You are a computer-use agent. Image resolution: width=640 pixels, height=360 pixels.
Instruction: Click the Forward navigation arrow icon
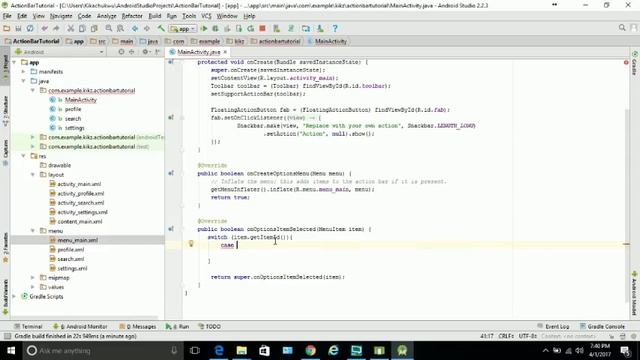(147, 29)
